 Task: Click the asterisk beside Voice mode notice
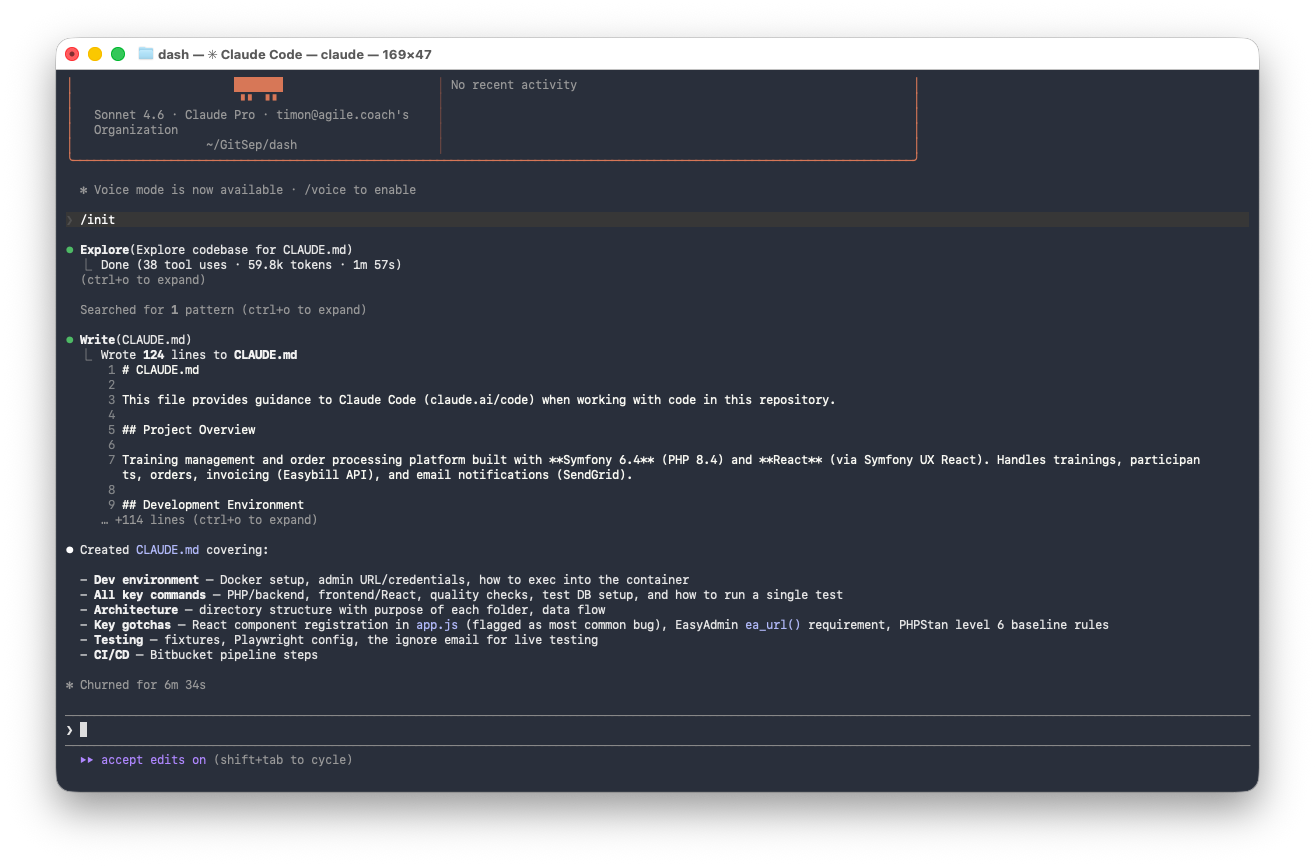[x=84, y=190]
